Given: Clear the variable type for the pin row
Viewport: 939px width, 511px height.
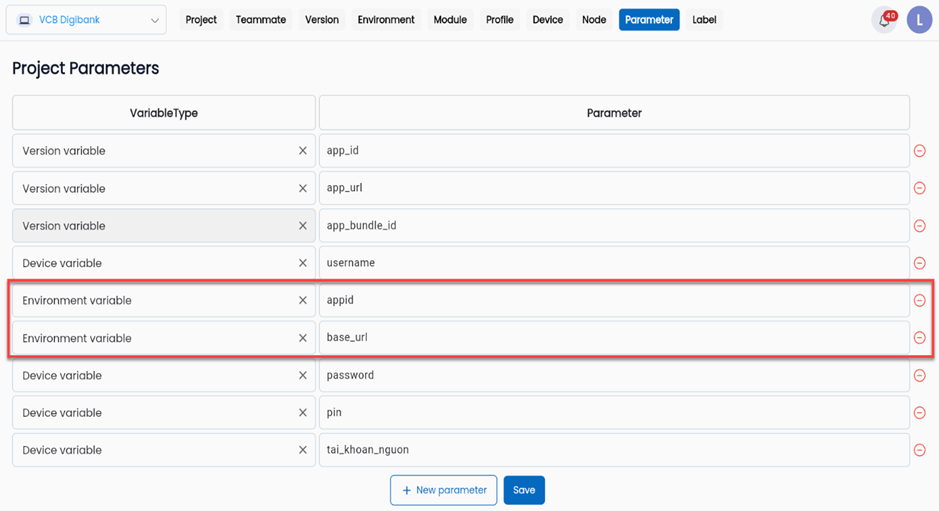Looking at the screenshot, I should click(x=303, y=413).
